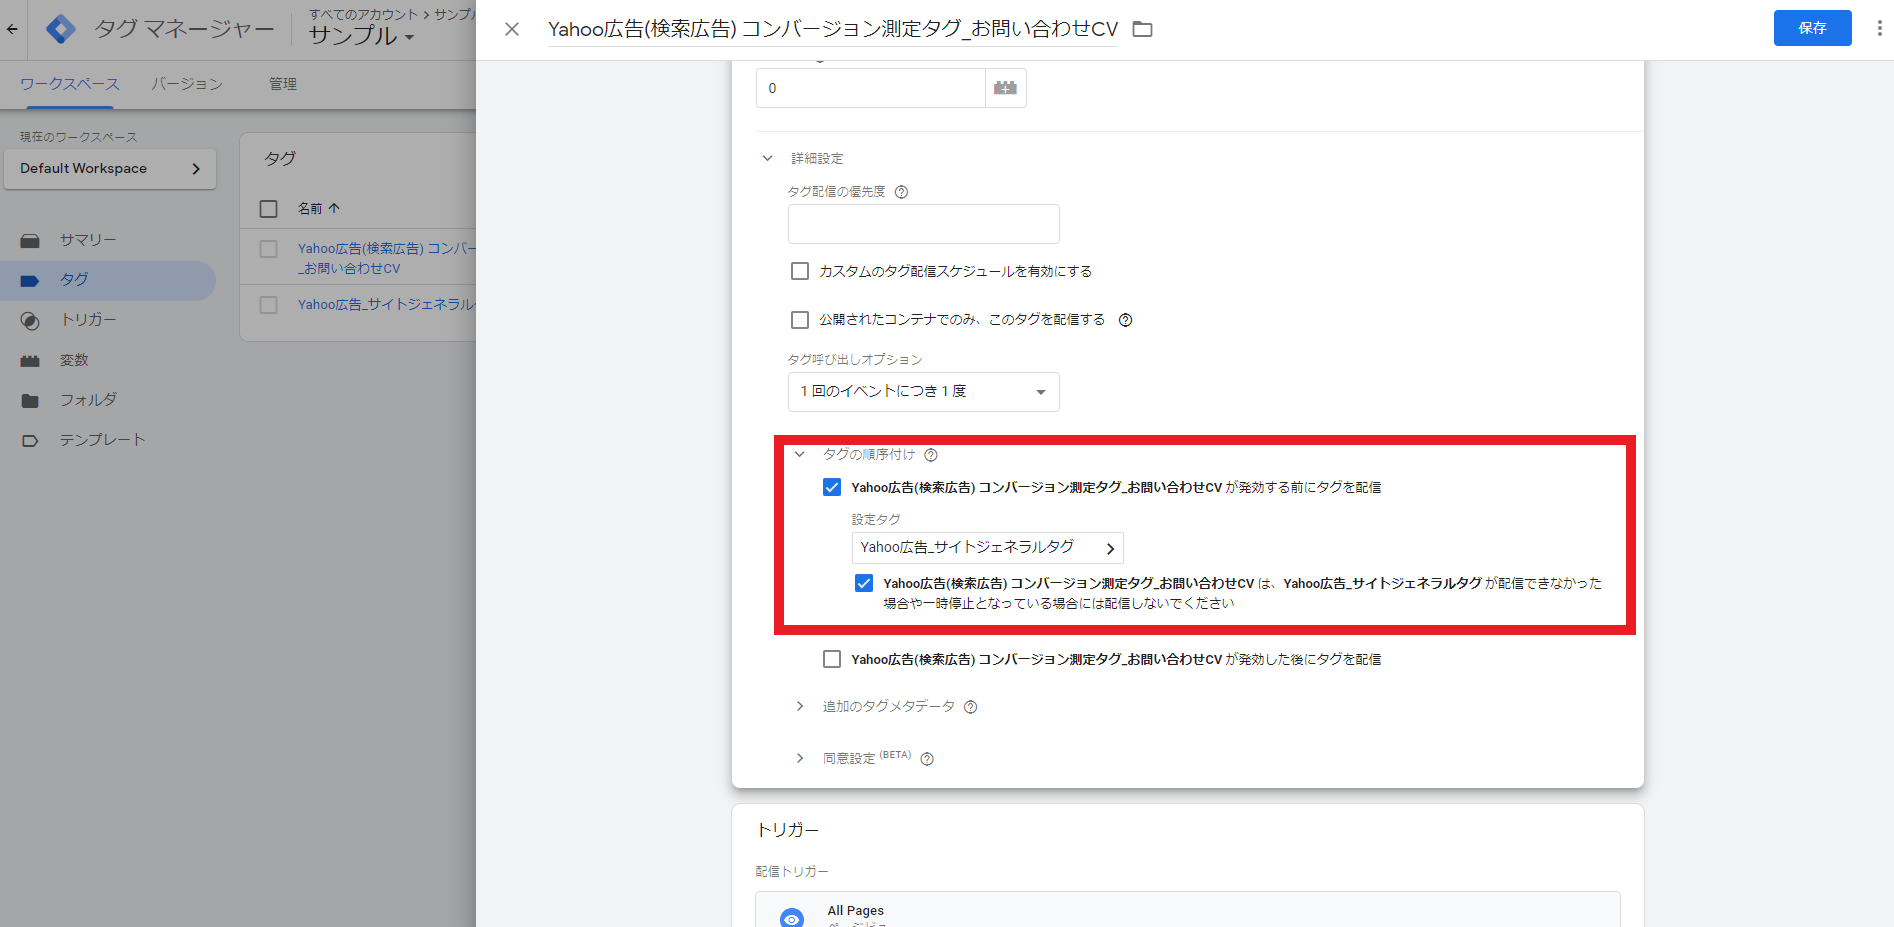This screenshot has height=927, width=1894.
Task: Open help icon for 追加のタグメタデータ
Action: [x=970, y=707]
